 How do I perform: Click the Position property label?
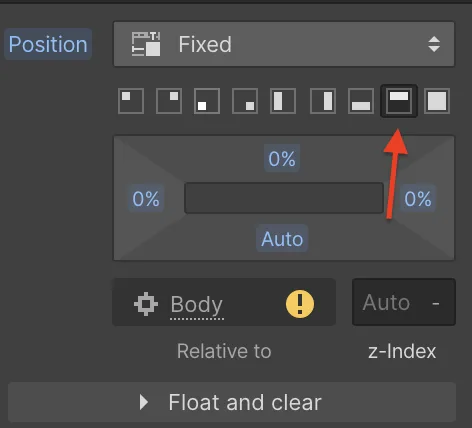48,44
